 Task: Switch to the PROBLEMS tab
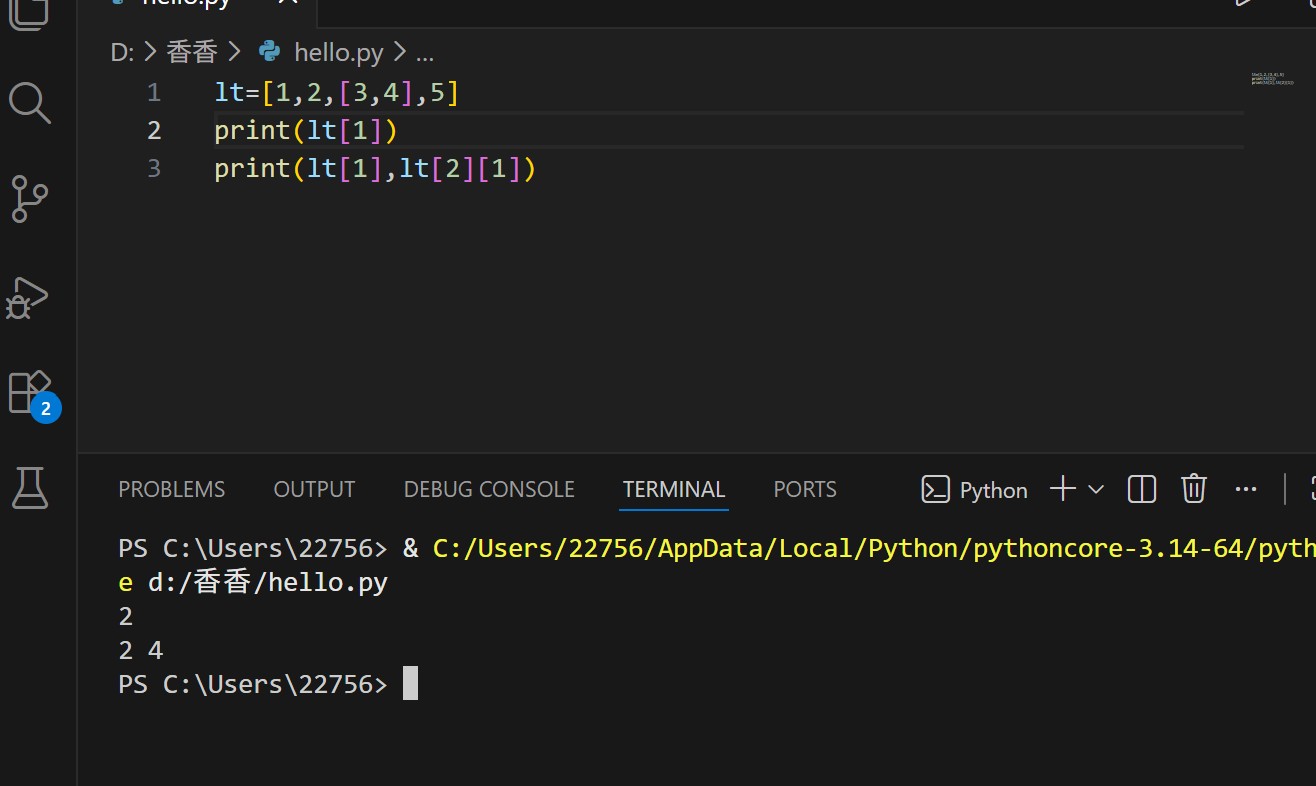pos(172,490)
